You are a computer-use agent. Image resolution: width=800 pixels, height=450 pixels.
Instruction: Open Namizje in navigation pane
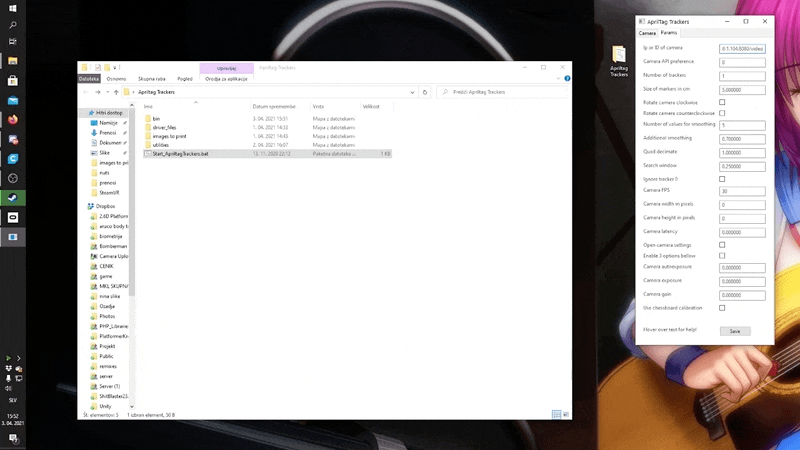108,123
